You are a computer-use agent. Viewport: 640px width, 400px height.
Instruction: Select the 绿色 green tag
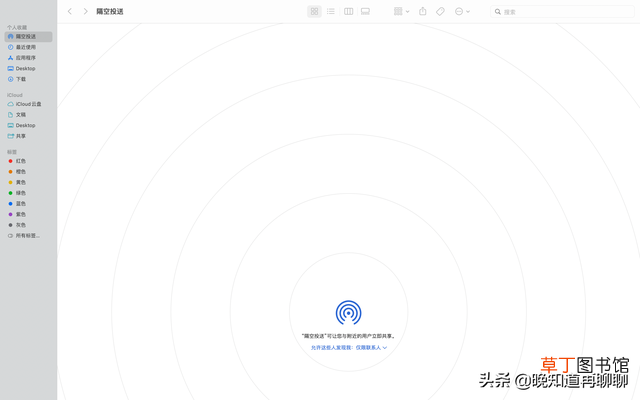(x=29, y=193)
